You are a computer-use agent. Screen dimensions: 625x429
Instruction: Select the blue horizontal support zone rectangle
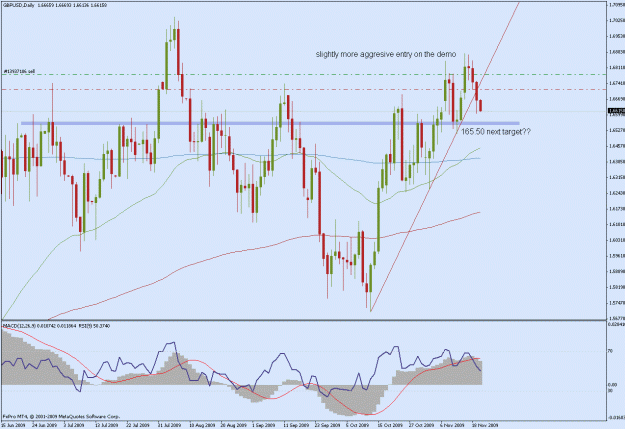[x=270, y=123]
